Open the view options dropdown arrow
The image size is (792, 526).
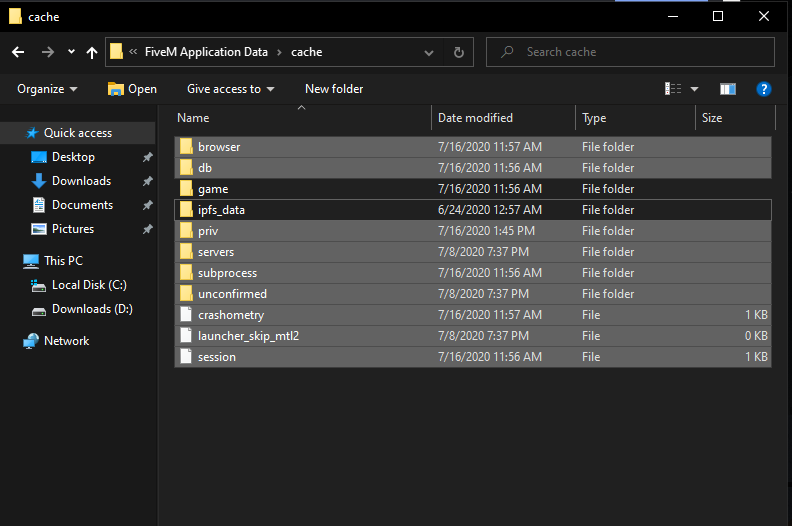coord(695,89)
